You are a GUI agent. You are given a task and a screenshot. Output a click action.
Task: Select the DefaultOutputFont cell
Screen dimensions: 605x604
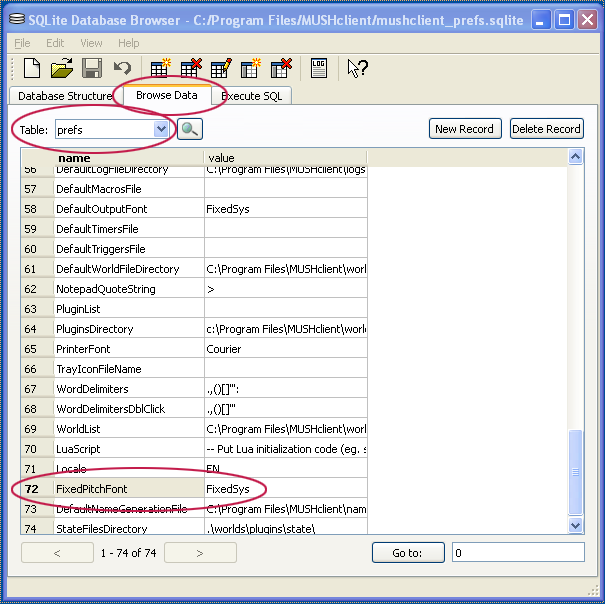pyautogui.click(x=129, y=209)
